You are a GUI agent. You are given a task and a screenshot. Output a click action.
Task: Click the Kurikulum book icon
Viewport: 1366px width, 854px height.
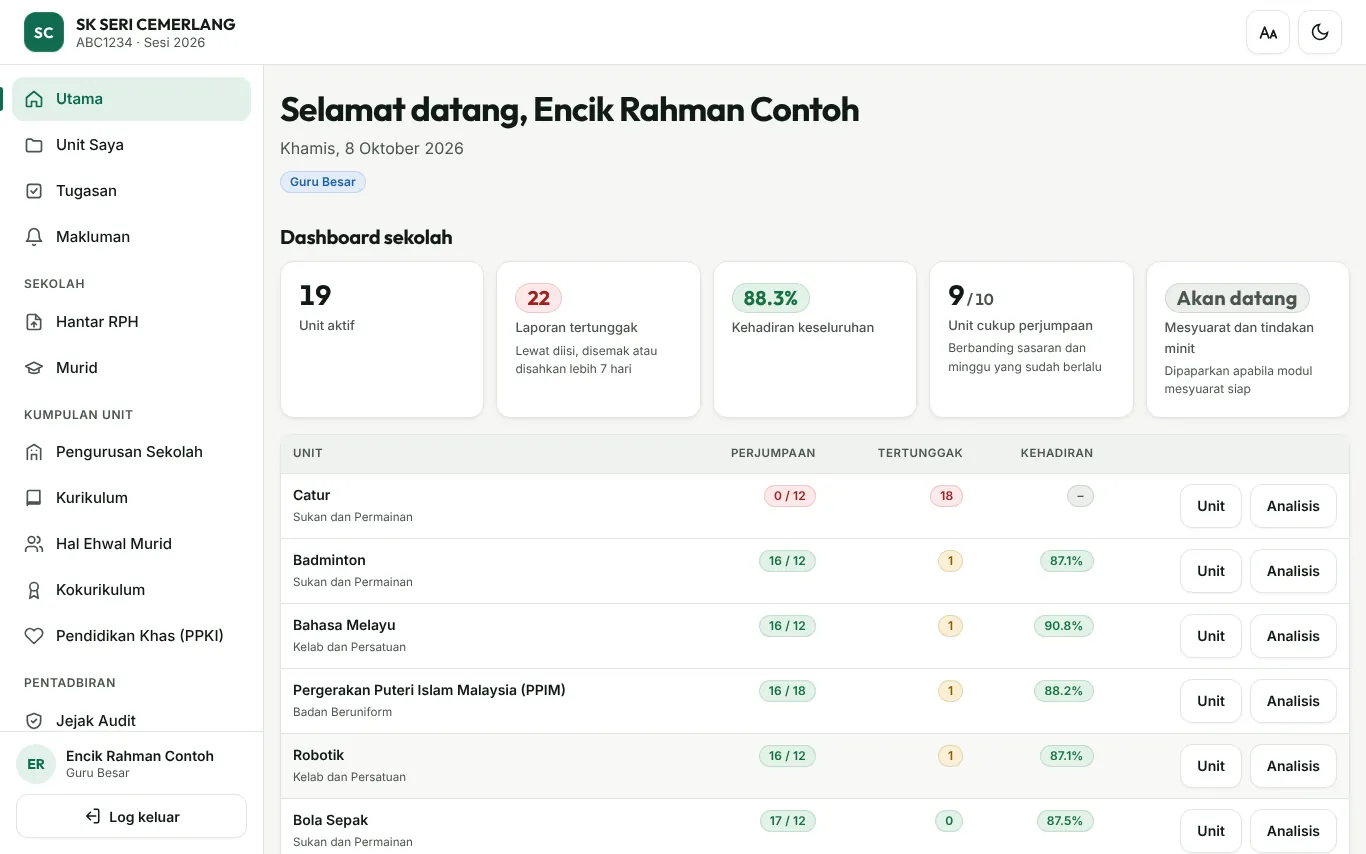34,498
